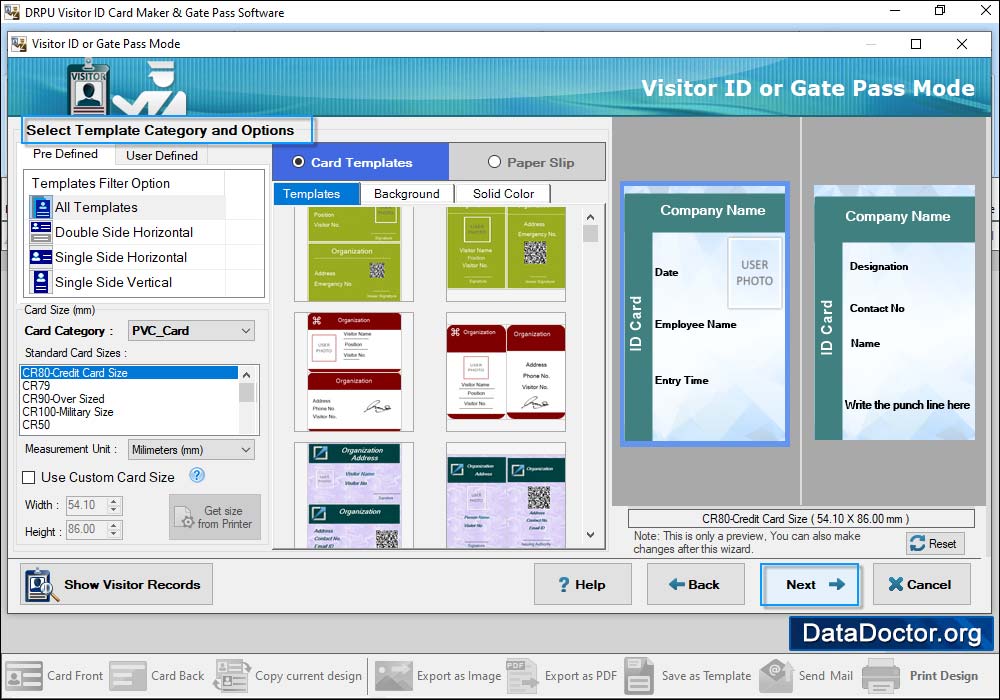Select All Templates filter option
This screenshot has height=700, width=1000.
pyautogui.click(x=128, y=208)
